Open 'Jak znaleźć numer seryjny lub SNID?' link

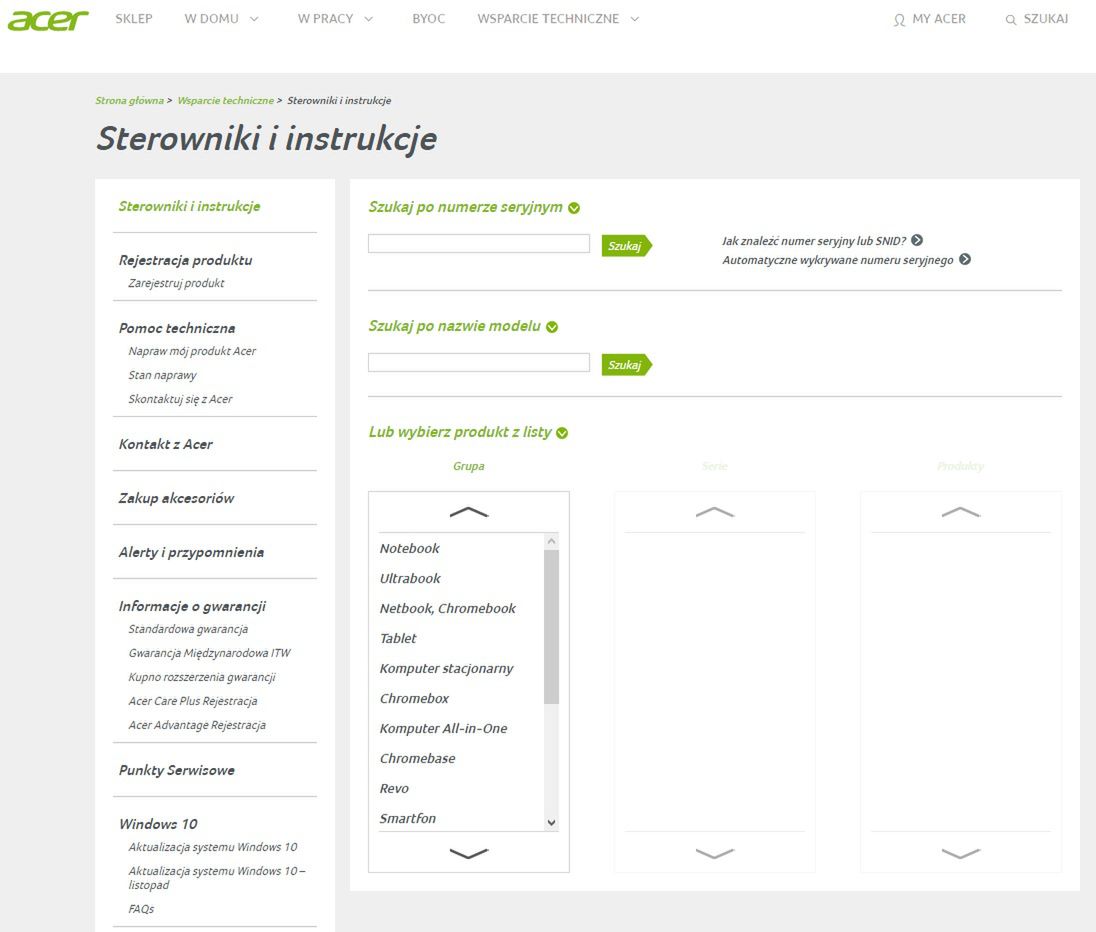pos(814,241)
